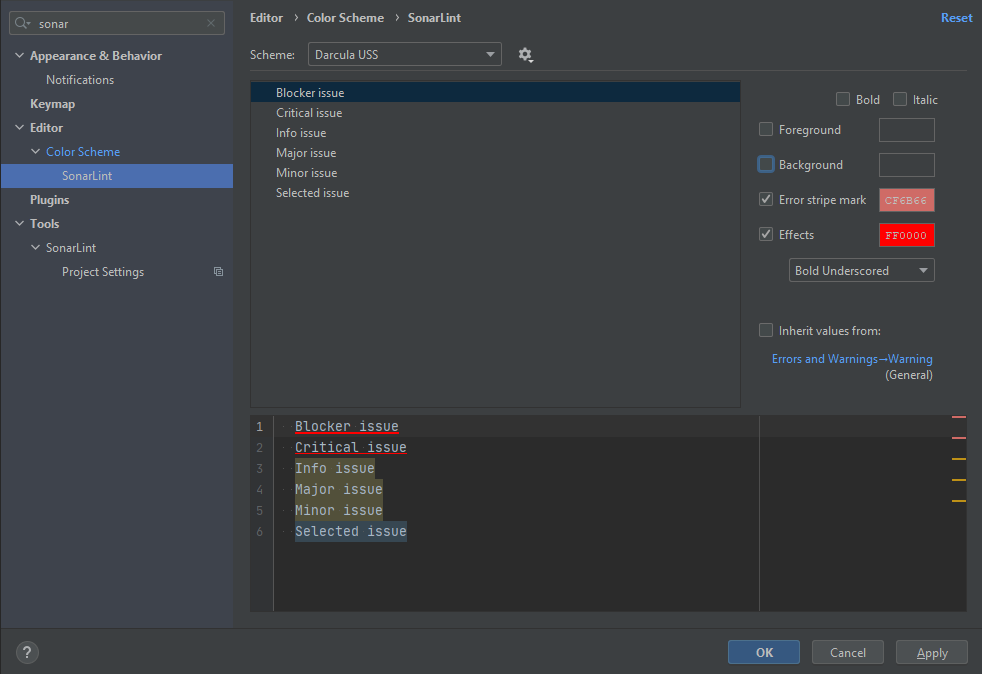Open the Bold Underscored effect type dropdown
Viewport: 982px width, 674px height.
(x=861, y=270)
